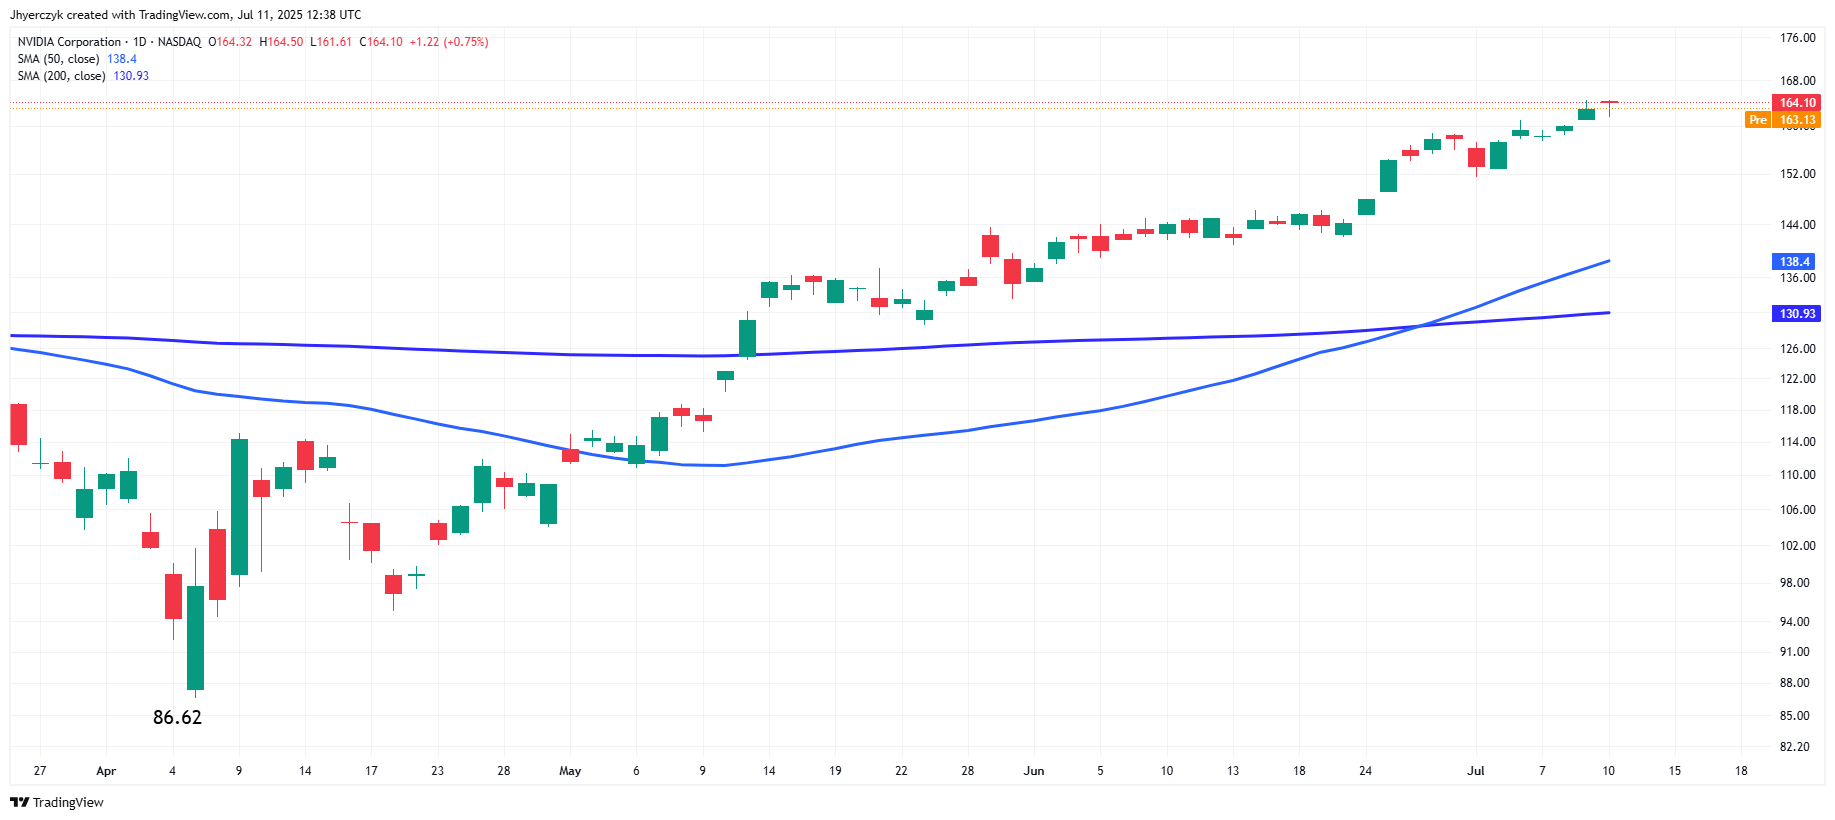Click the 136.00 price axis label
1835x820 pixels.
pyautogui.click(x=1797, y=278)
